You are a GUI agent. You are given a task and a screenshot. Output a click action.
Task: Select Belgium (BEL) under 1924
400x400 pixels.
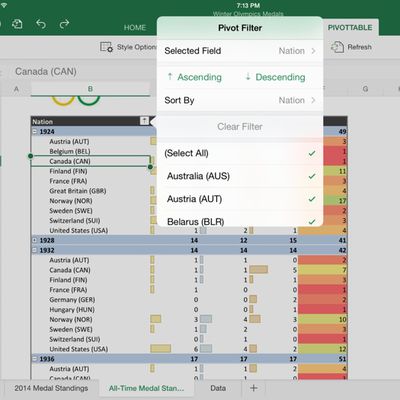coord(70,151)
